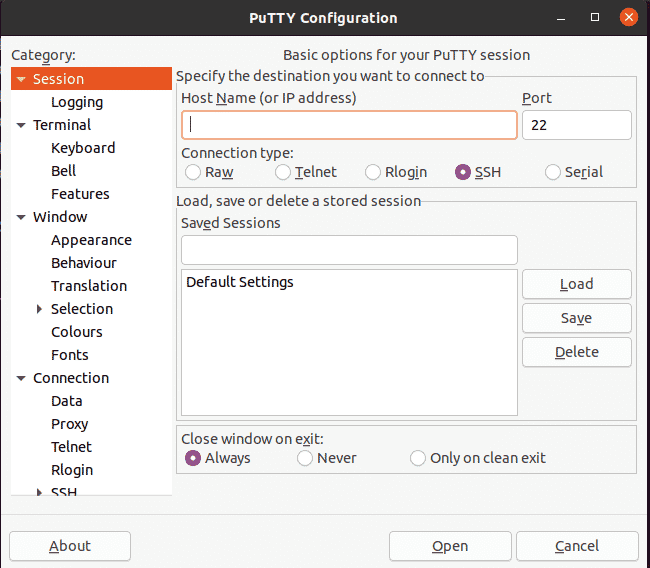Open the Logging settings panel
This screenshot has width=650, height=568.
click(x=77, y=102)
